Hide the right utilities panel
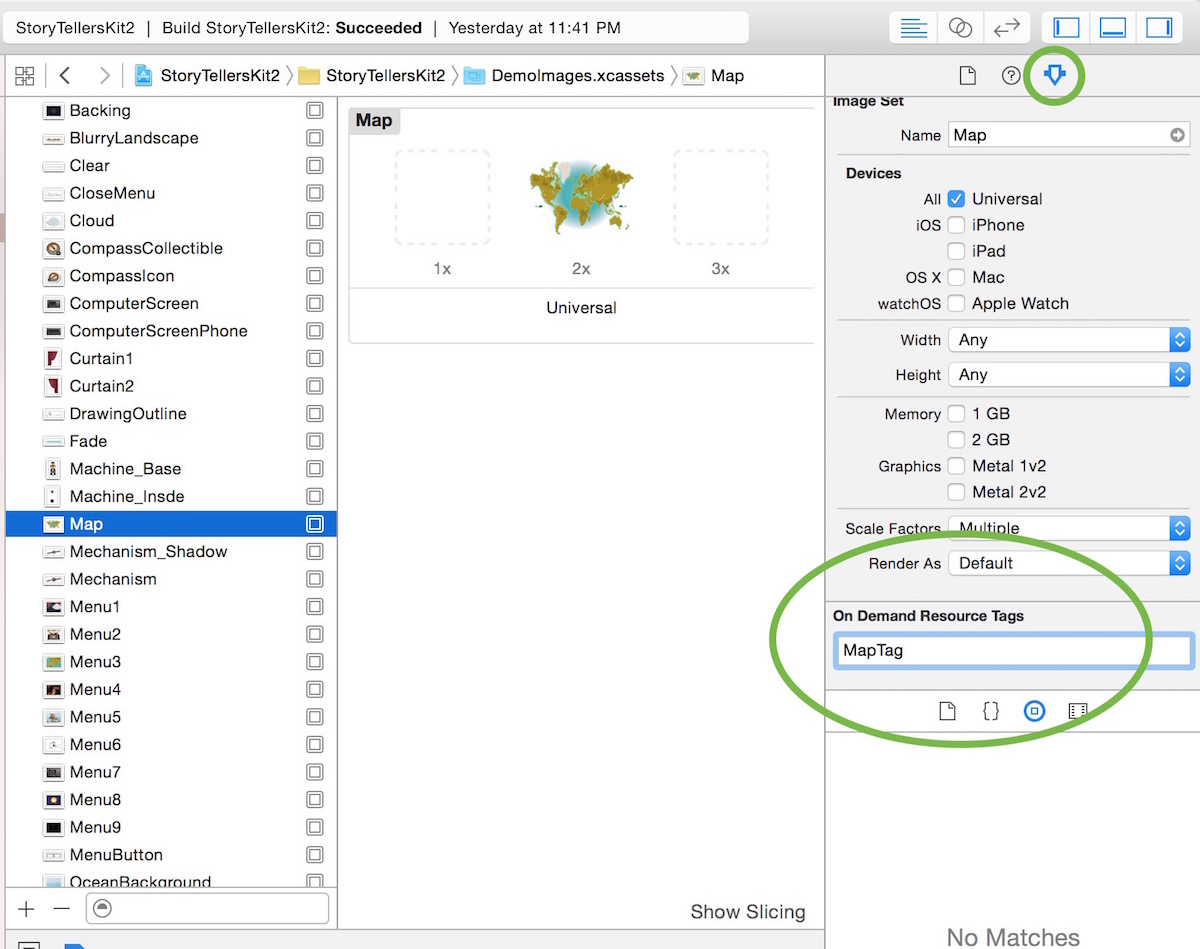Viewport: 1200px width, 949px height. (x=1159, y=27)
